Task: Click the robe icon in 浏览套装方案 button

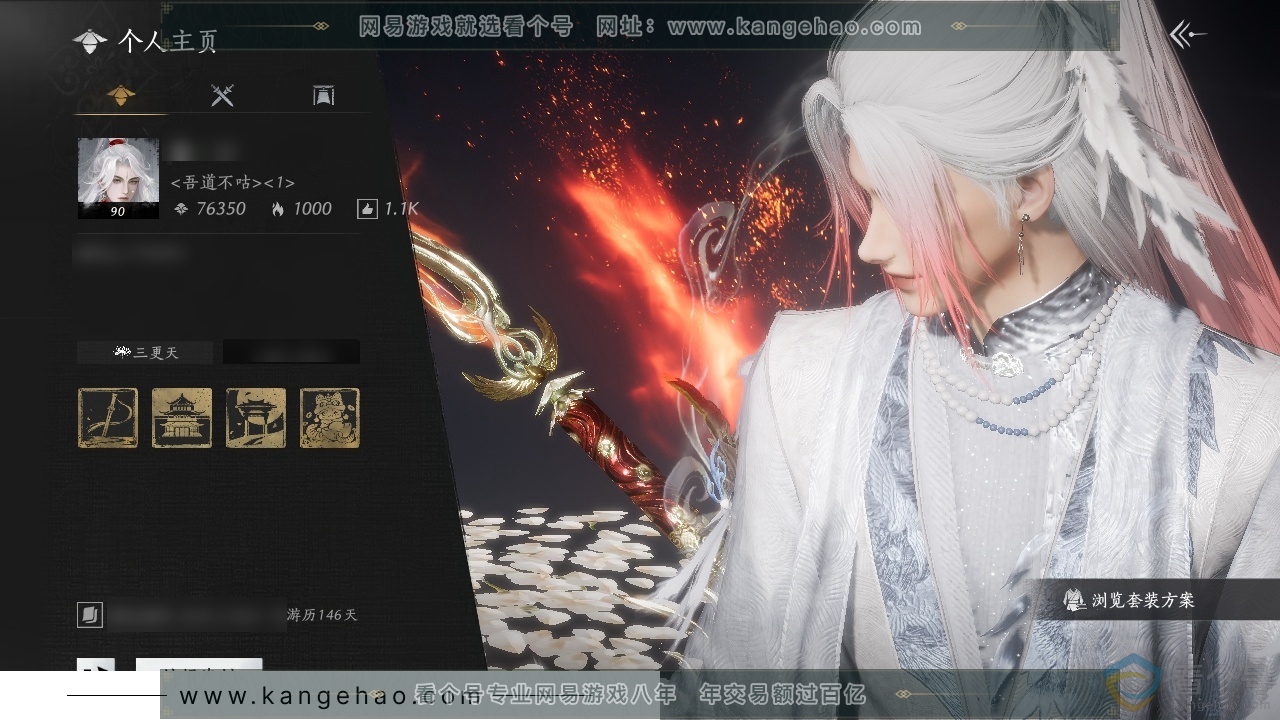Action: tap(1075, 600)
